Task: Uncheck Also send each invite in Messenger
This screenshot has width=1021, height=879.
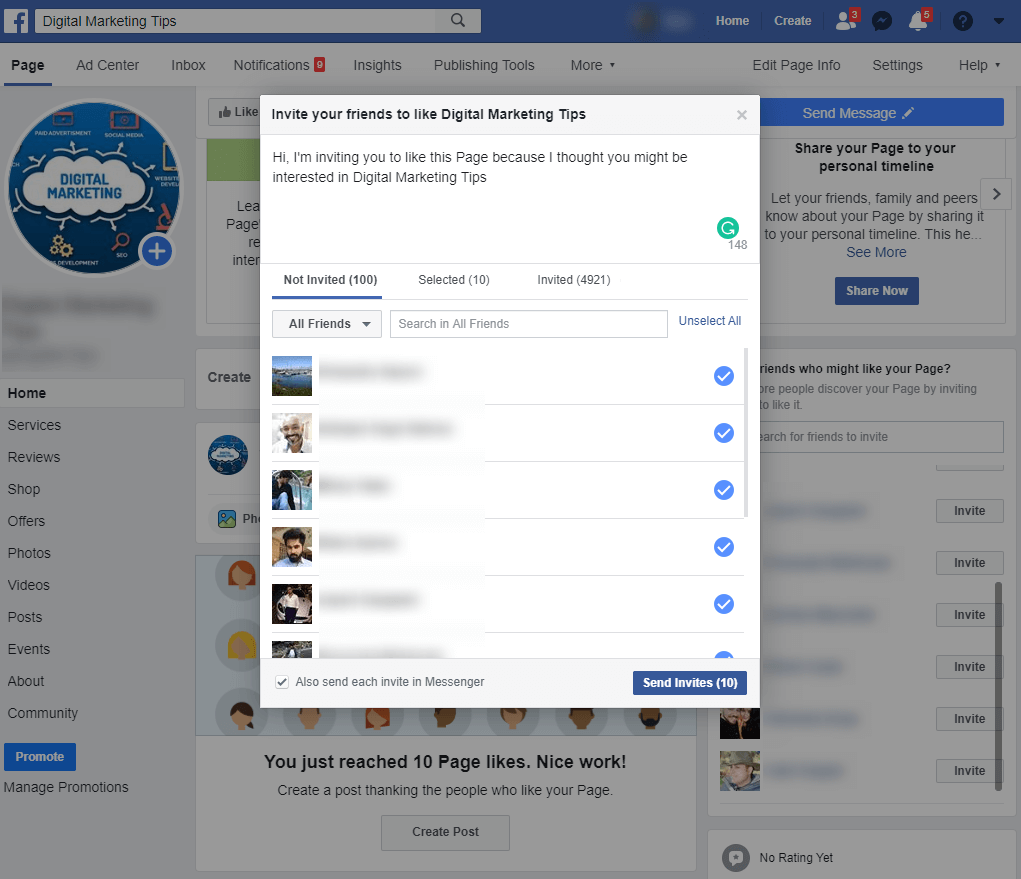Action: (x=282, y=681)
